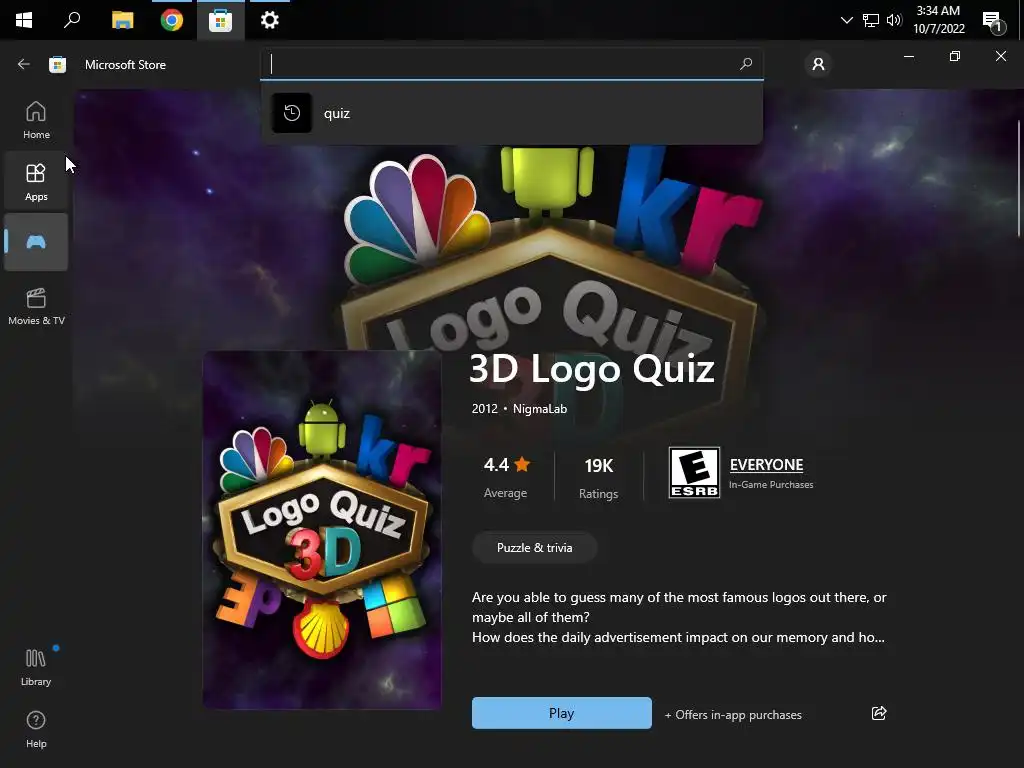Click the 4.4 Average rating
The height and width of the screenshot is (768, 1024).
tap(506, 477)
